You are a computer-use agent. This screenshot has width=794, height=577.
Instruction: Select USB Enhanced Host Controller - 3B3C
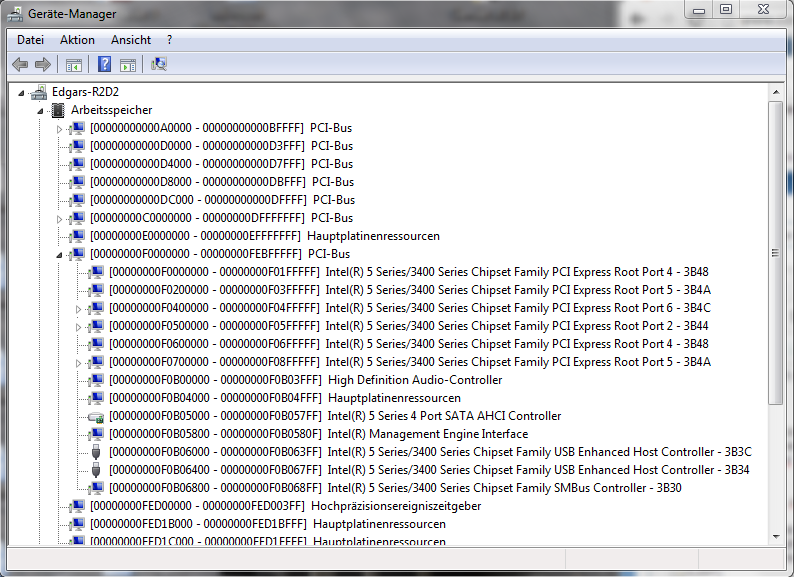(430, 452)
